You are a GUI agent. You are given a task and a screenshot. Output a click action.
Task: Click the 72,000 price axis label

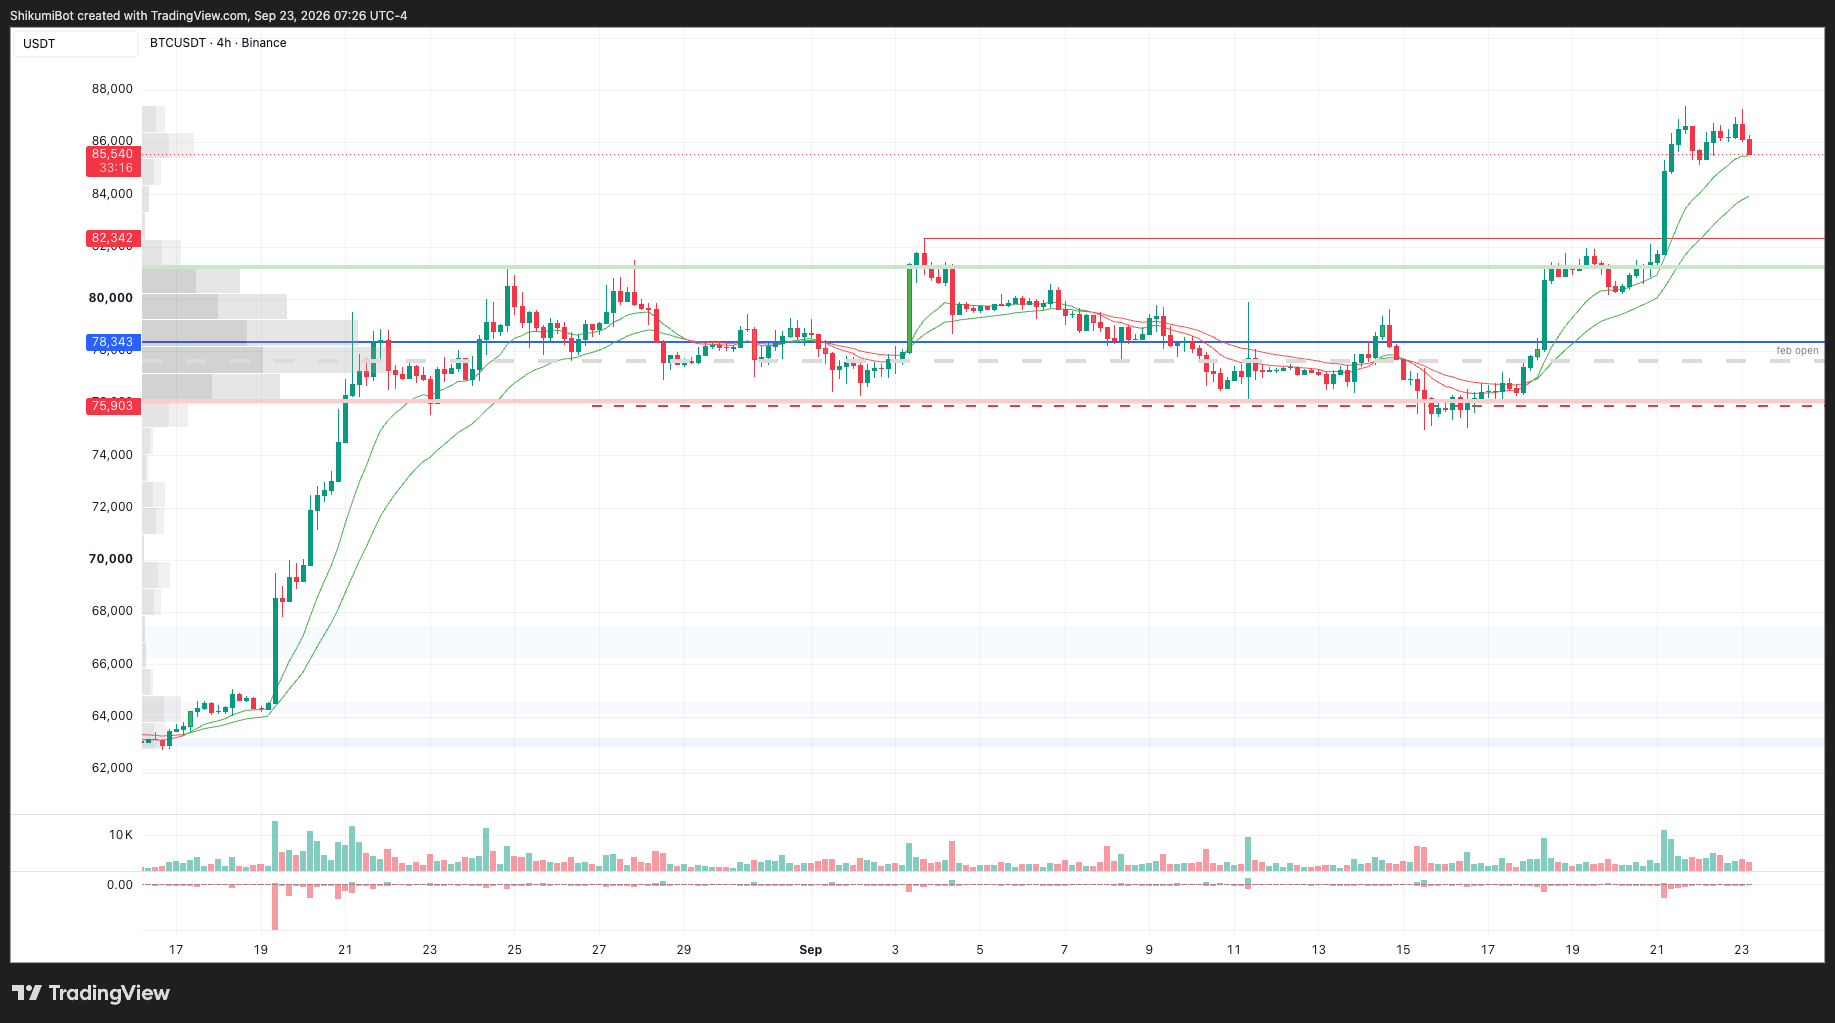tap(112, 507)
